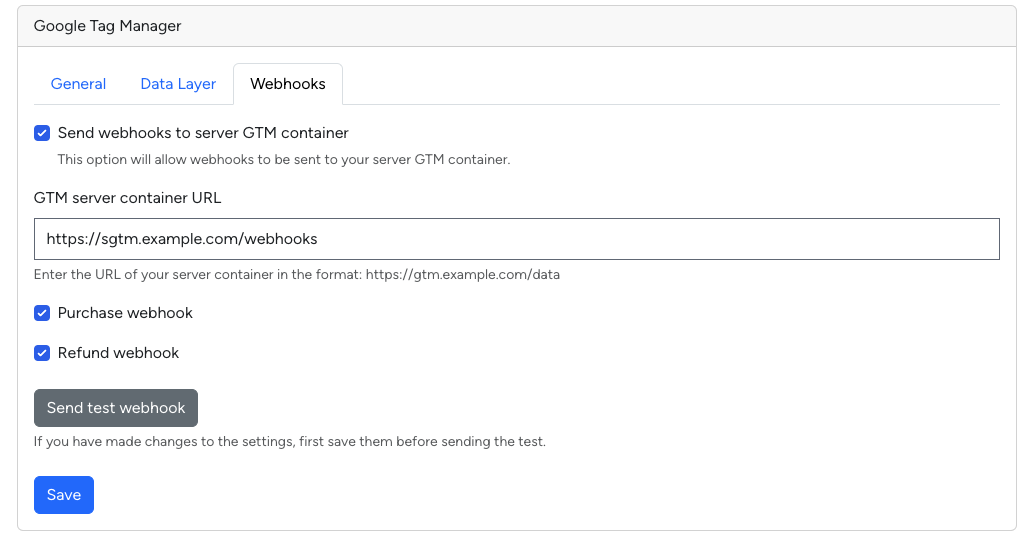The height and width of the screenshot is (541, 1033).
Task: Click the Send webhooks to server label text
Action: (x=203, y=133)
